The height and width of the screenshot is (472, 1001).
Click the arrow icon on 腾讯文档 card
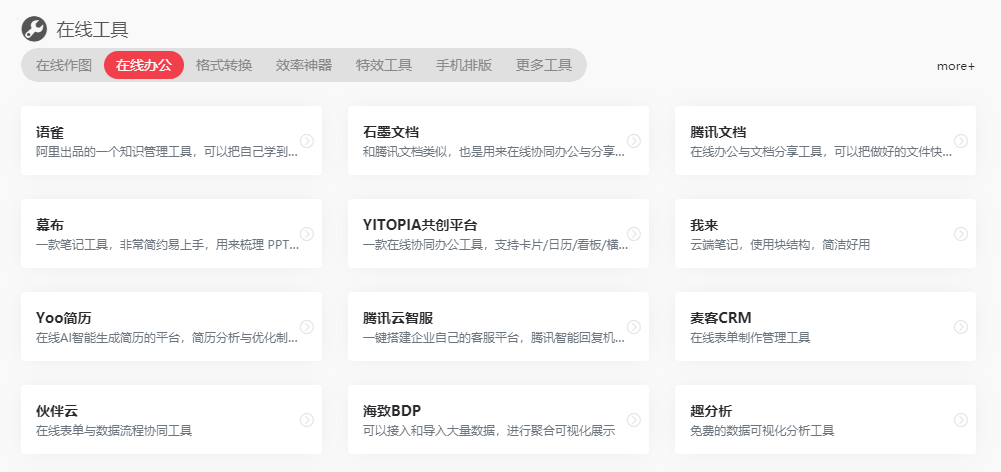pyautogui.click(x=961, y=141)
